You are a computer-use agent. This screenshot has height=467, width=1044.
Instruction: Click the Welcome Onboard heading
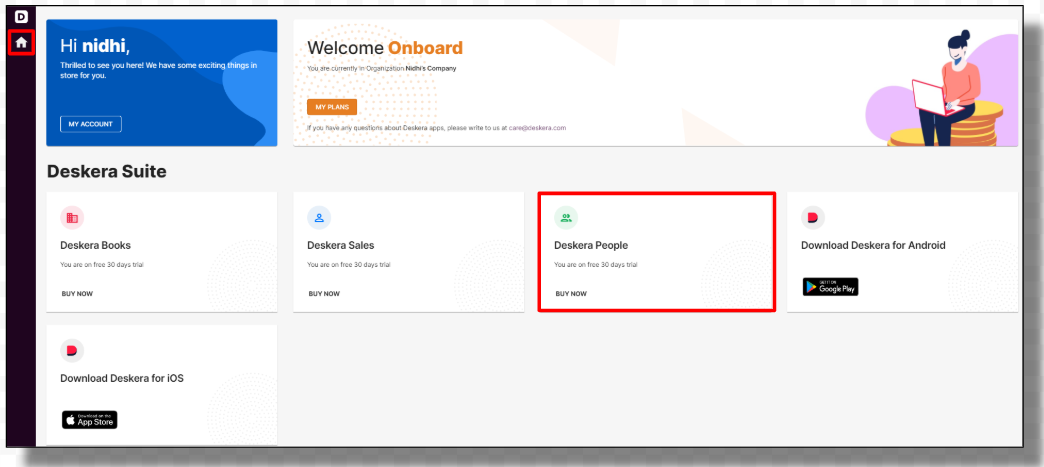385,48
